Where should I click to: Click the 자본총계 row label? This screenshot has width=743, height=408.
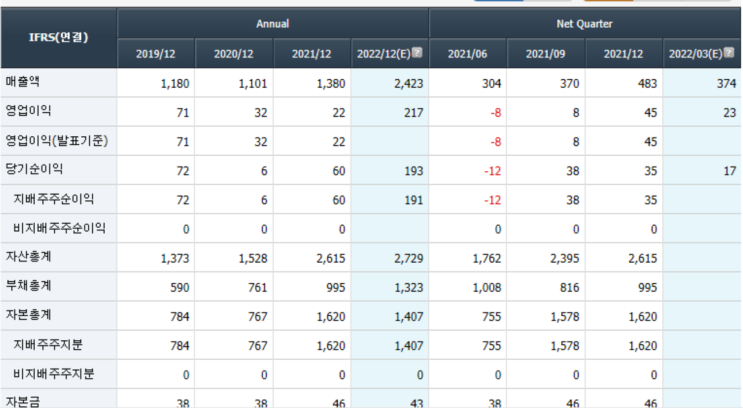click(x=28, y=315)
